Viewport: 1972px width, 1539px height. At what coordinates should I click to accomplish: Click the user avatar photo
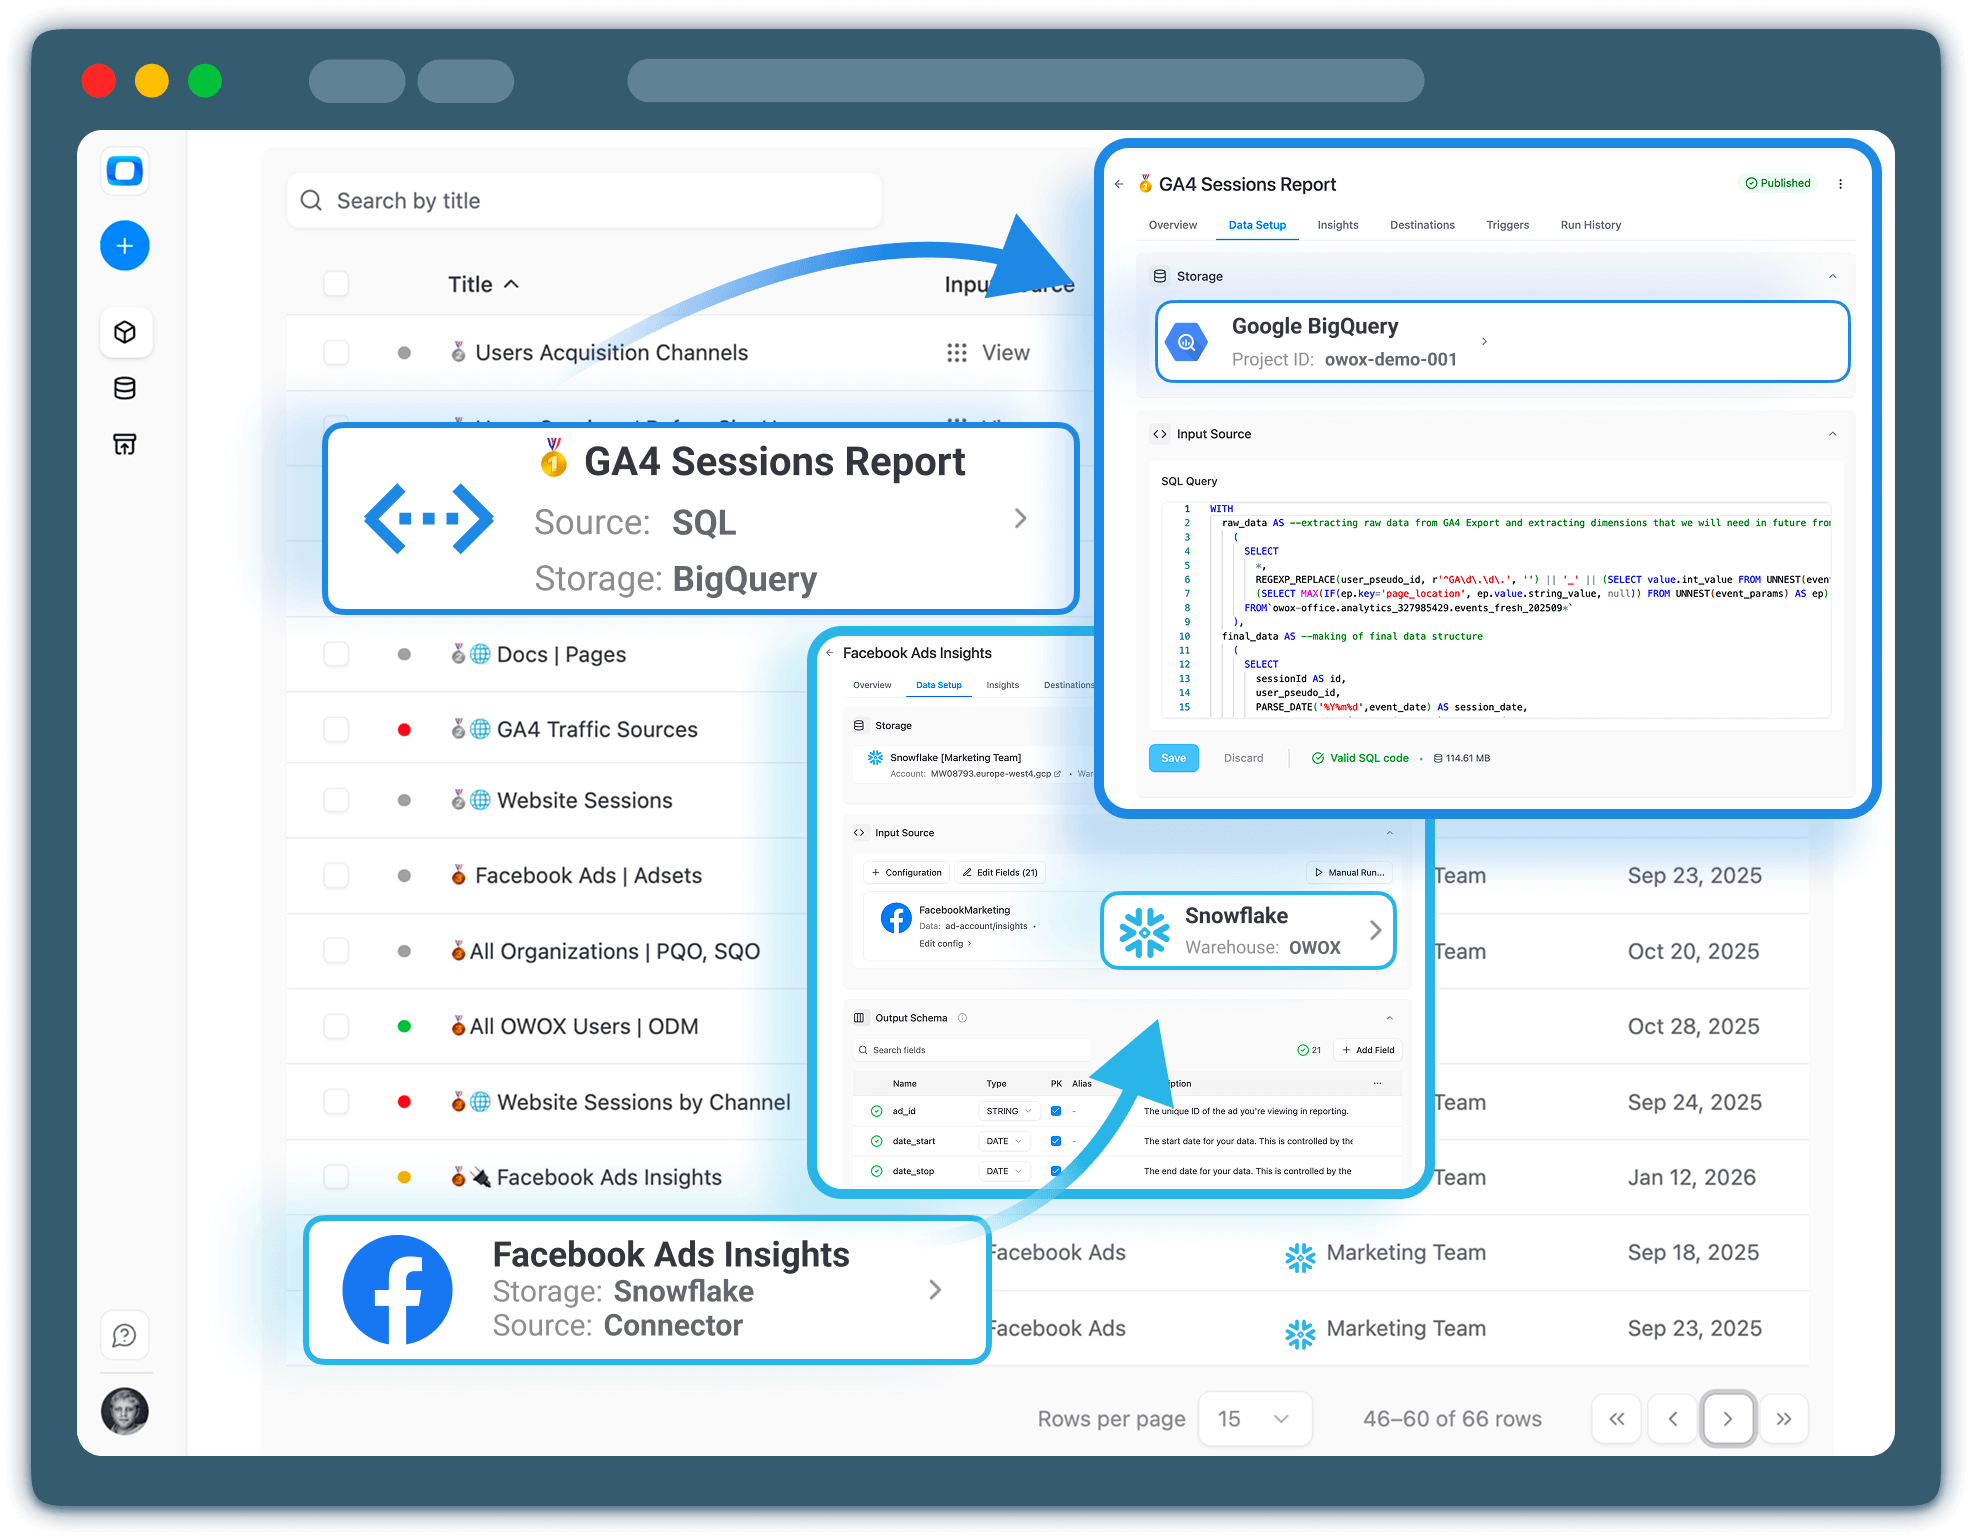click(x=125, y=1411)
